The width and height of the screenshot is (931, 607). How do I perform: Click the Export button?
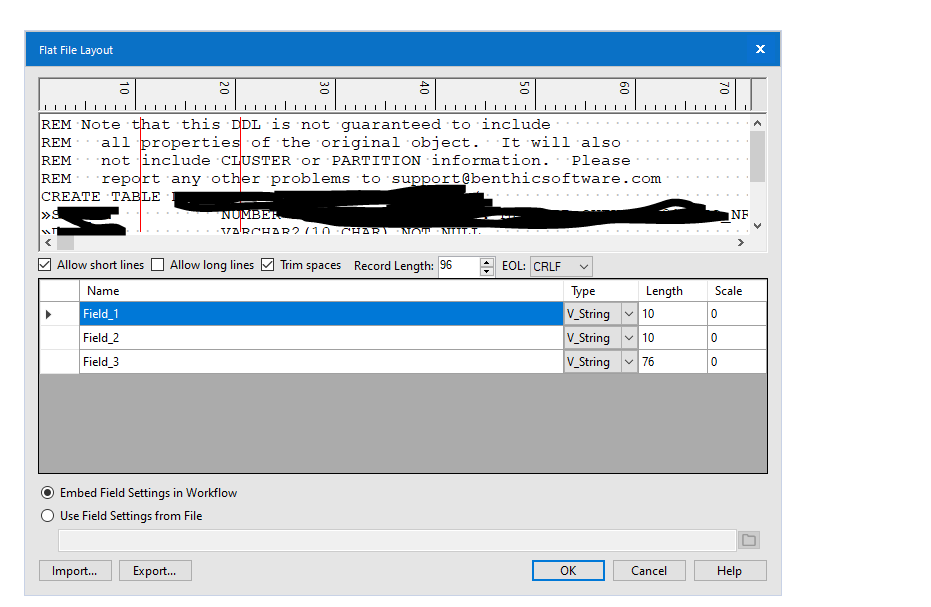(155, 570)
